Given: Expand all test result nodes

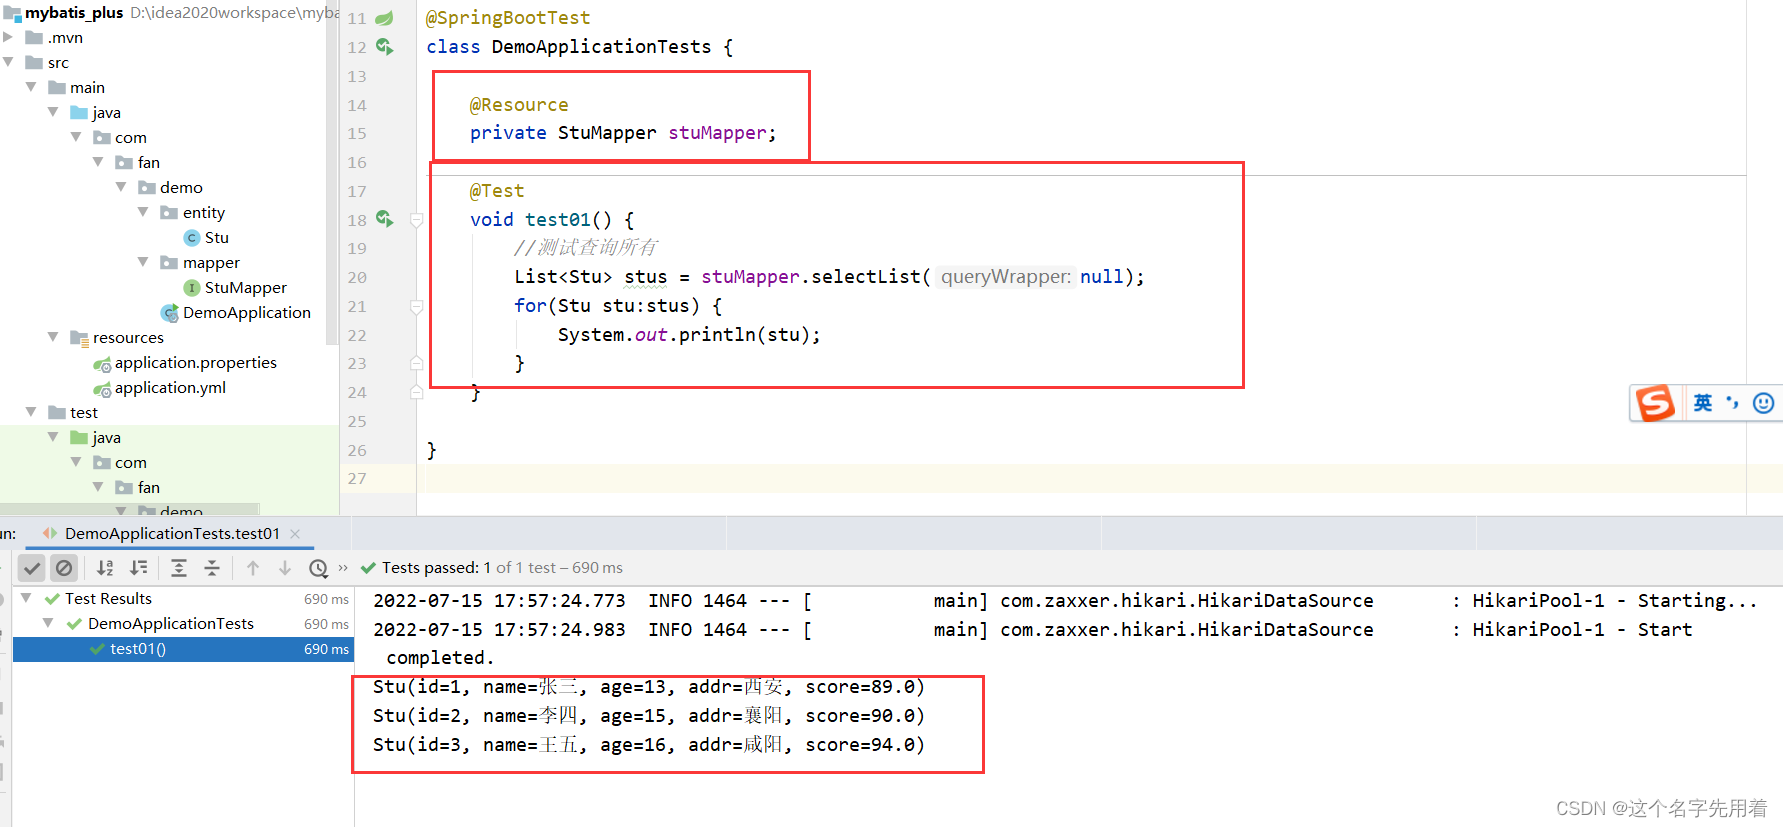Looking at the screenshot, I should point(179,568).
